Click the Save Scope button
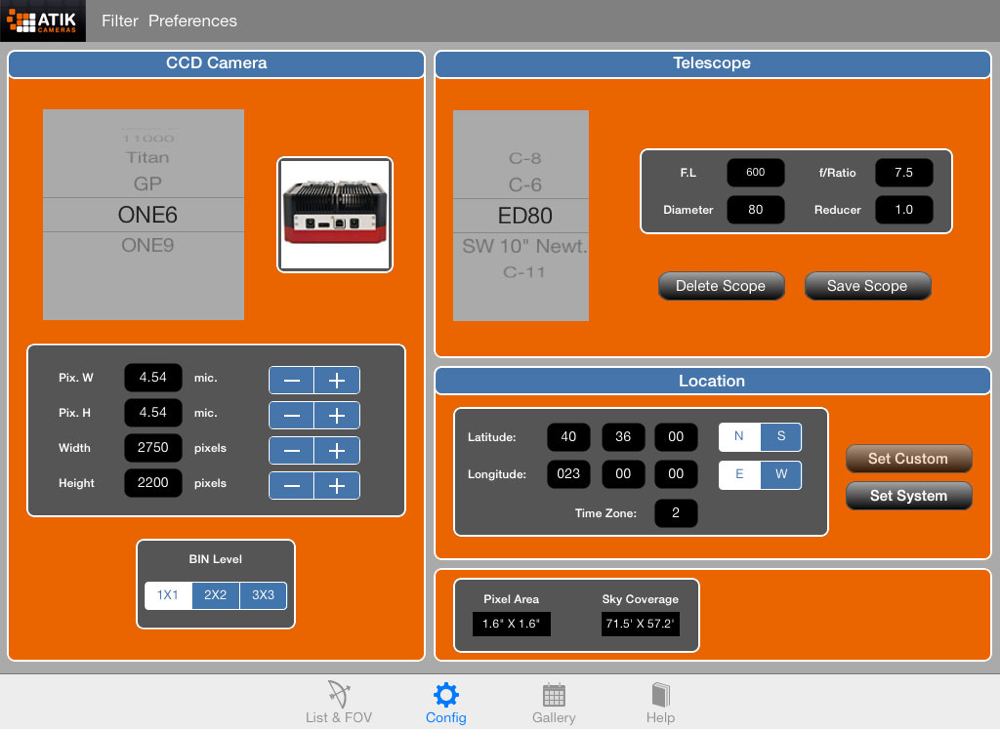The image size is (1000, 730). tap(867, 286)
